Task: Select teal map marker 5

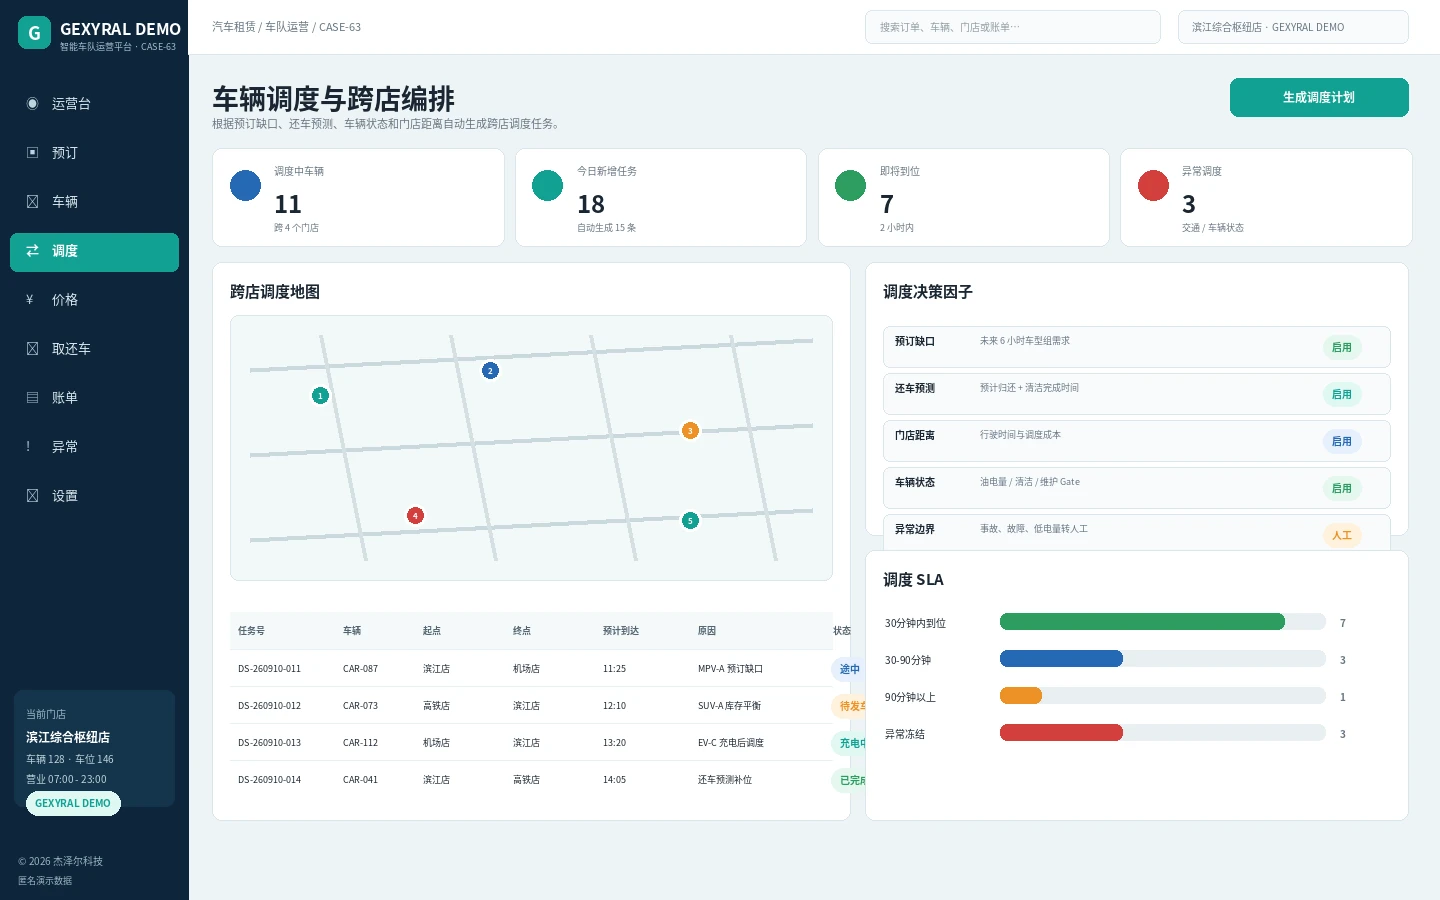Action: [690, 521]
